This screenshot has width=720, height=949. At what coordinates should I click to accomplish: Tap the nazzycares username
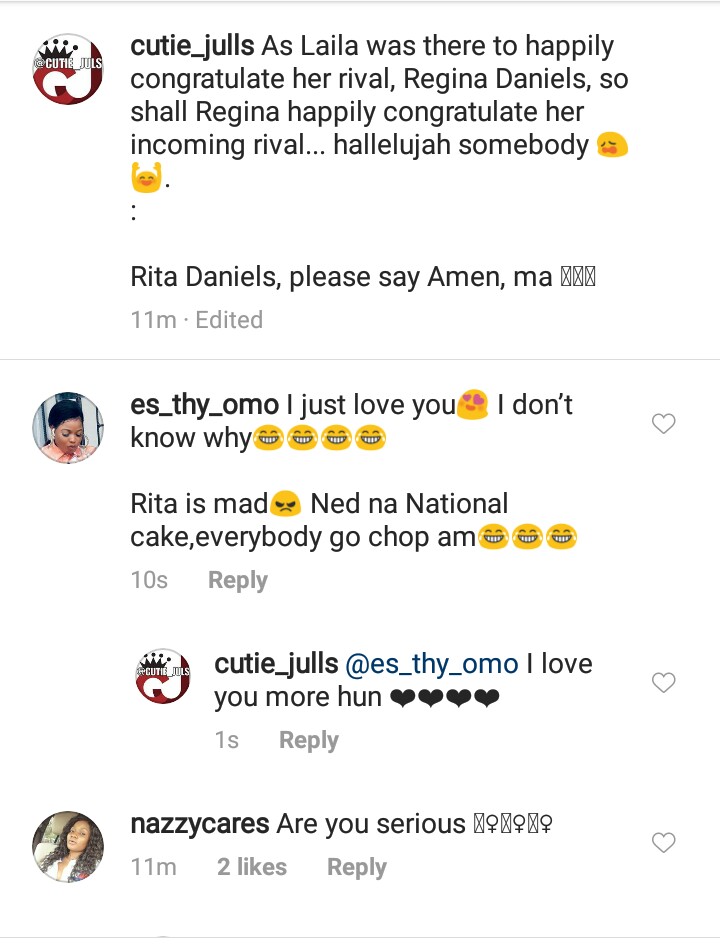click(x=200, y=824)
